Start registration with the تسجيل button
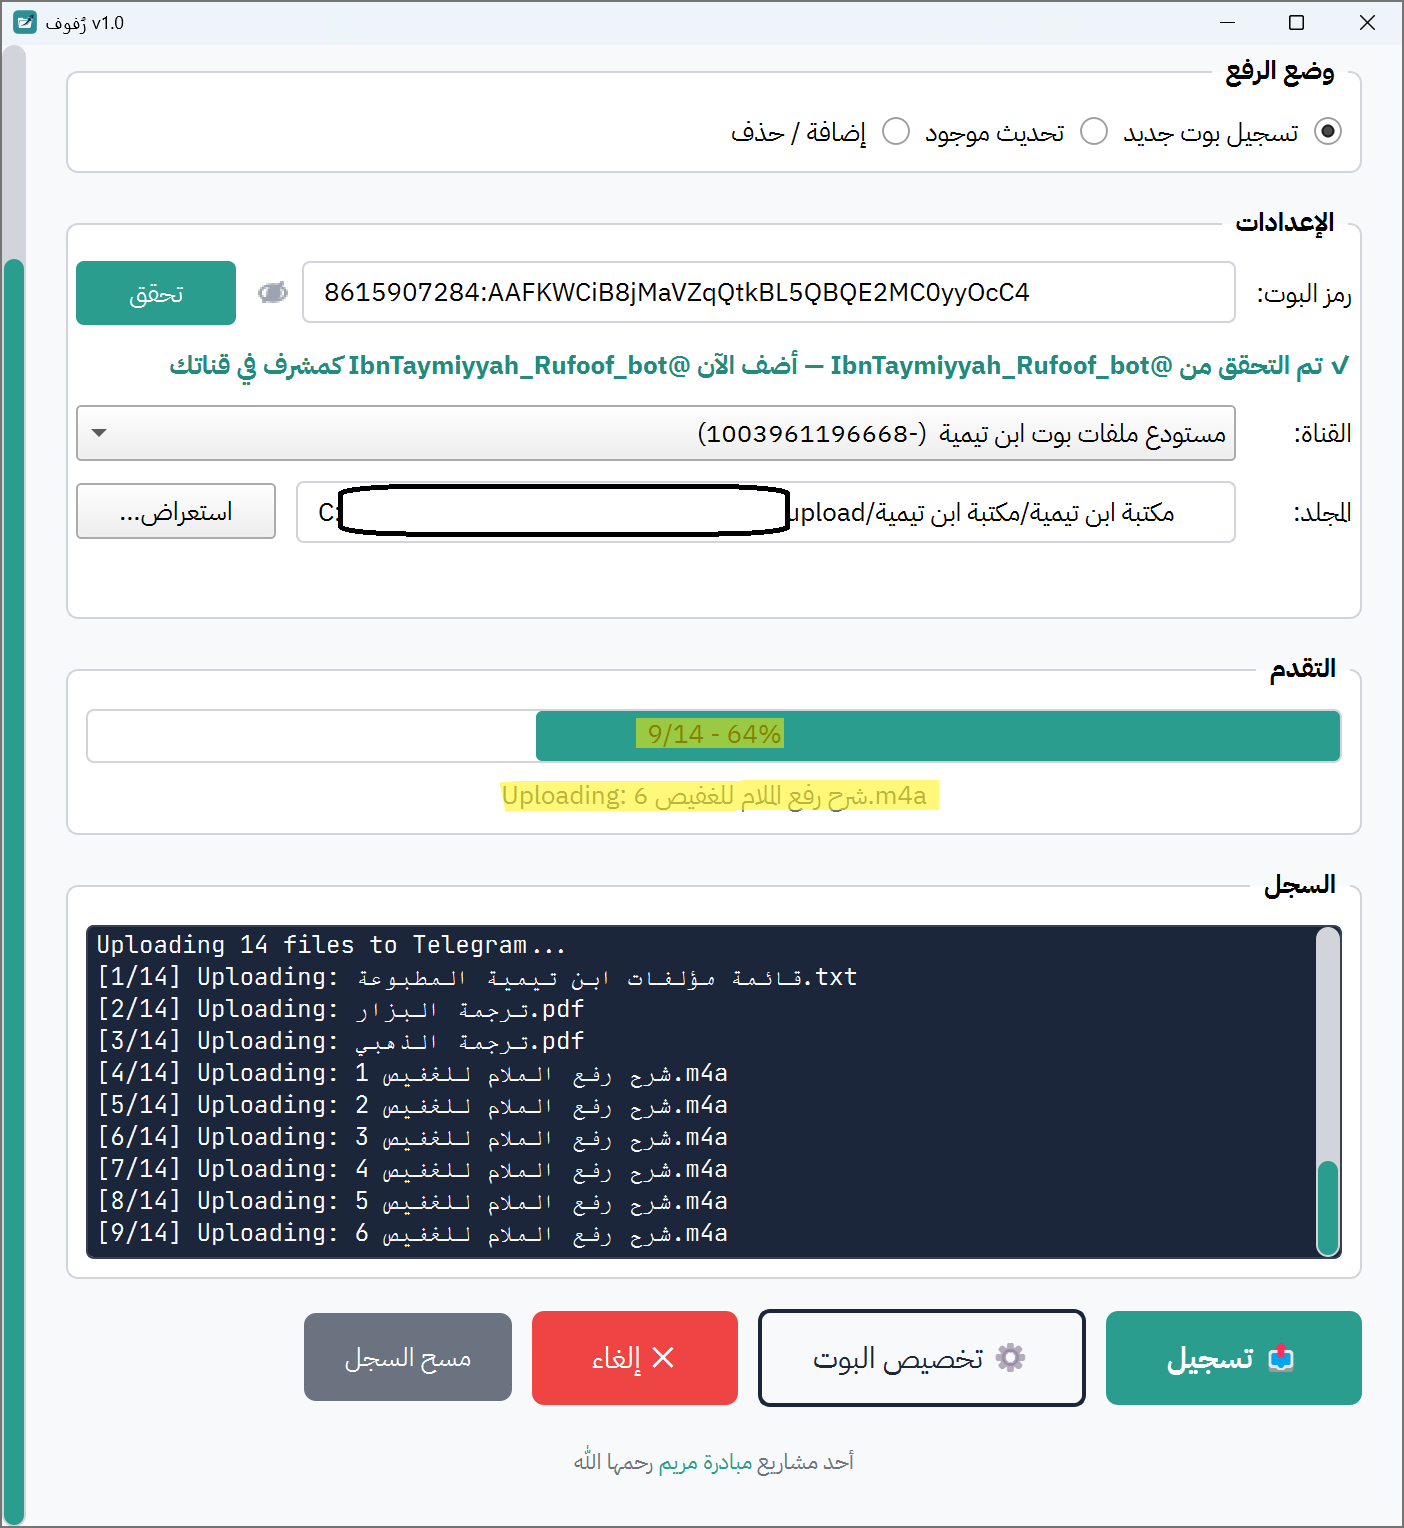The image size is (1404, 1528). [x=1232, y=1357]
